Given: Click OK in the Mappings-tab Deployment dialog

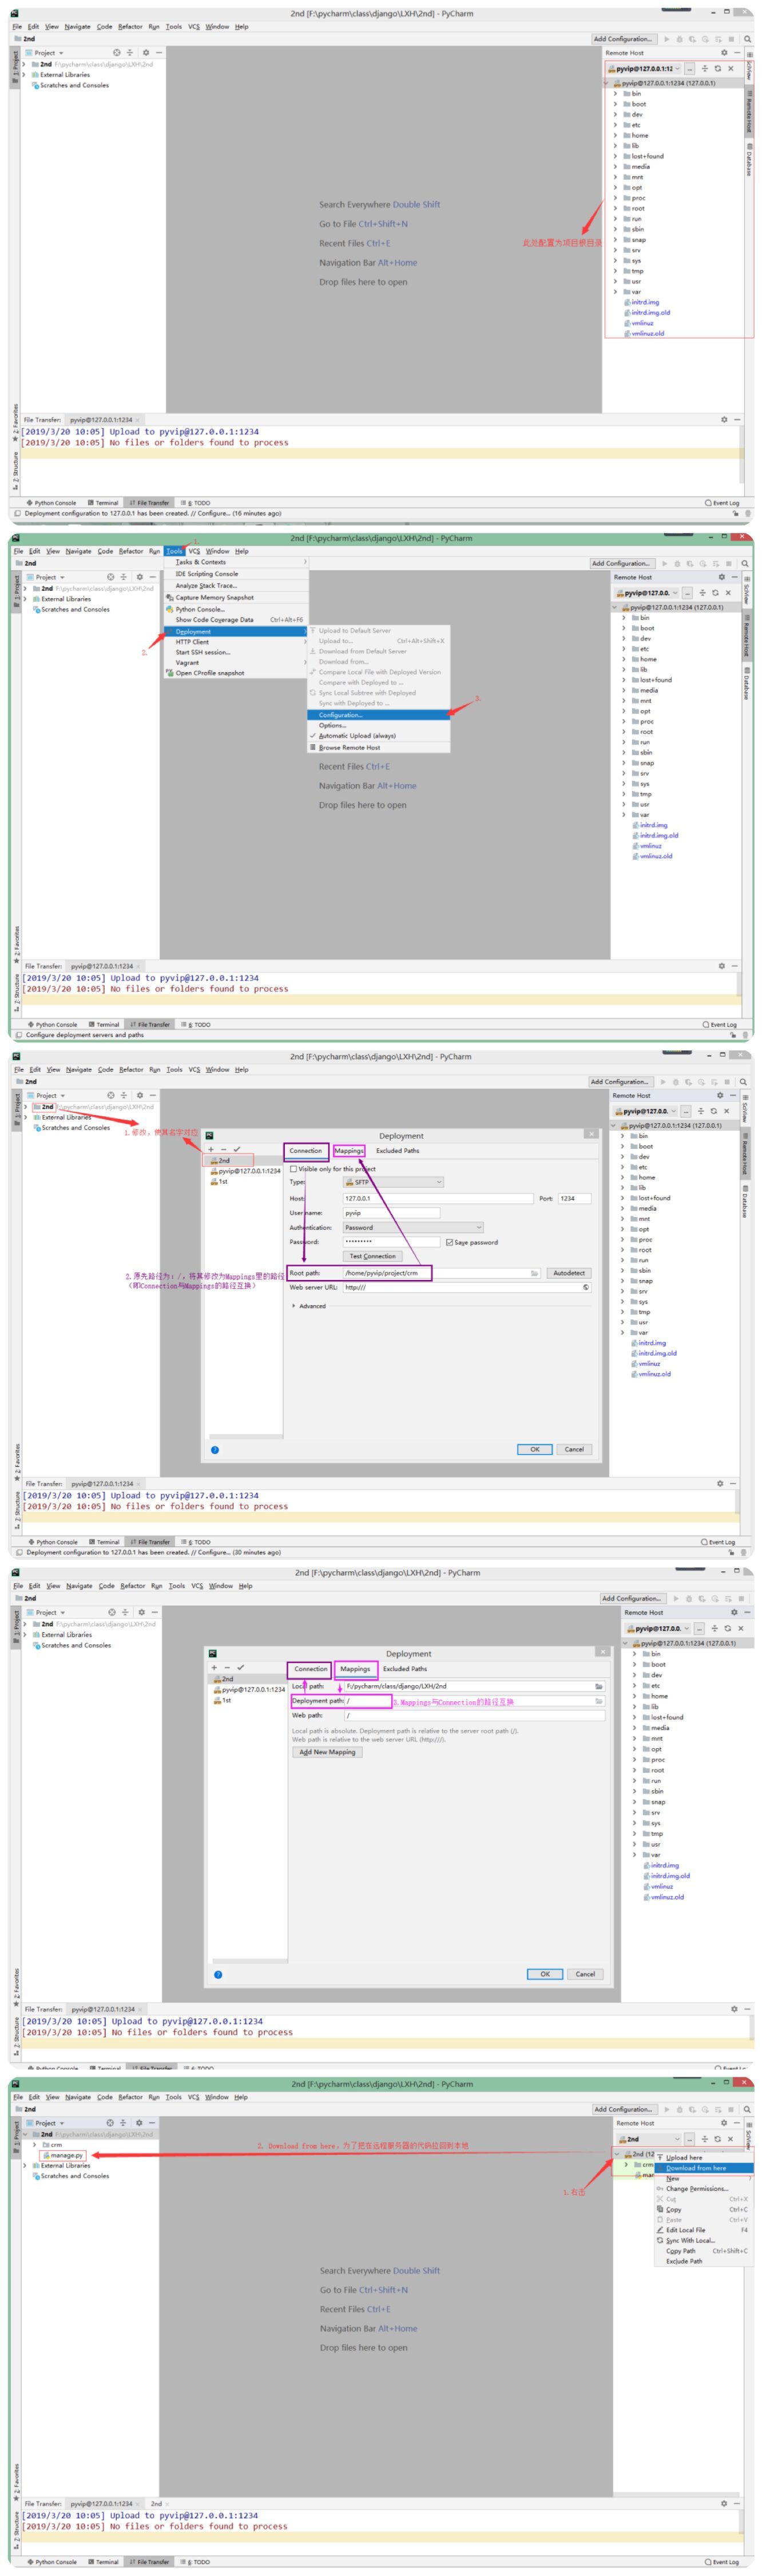Looking at the screenshot, I should click(545, 1974).
